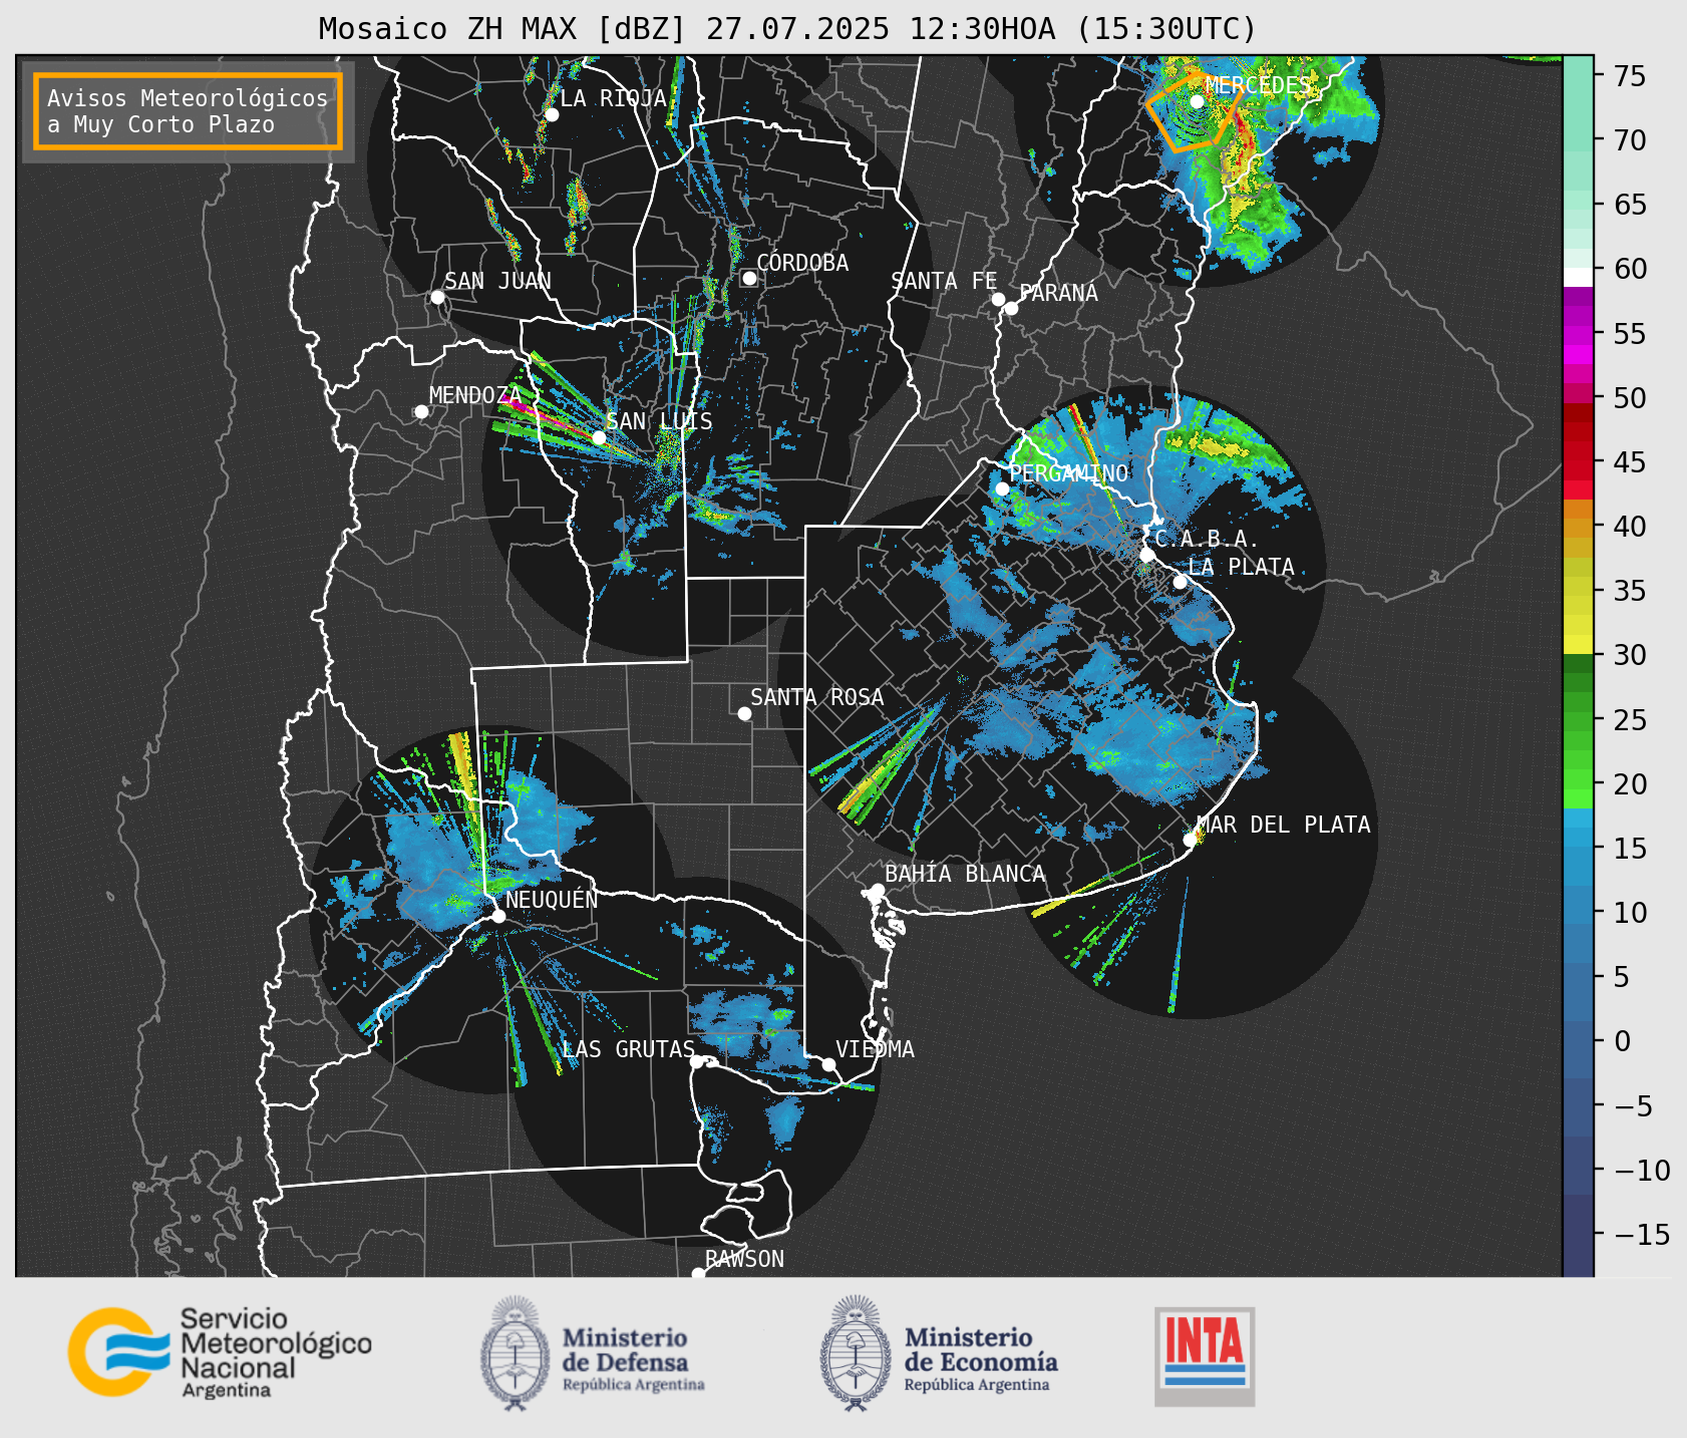The image size is (1687, 1438).
Task: Click the Córdoba city marker
Action: click(x=749, y=278)
